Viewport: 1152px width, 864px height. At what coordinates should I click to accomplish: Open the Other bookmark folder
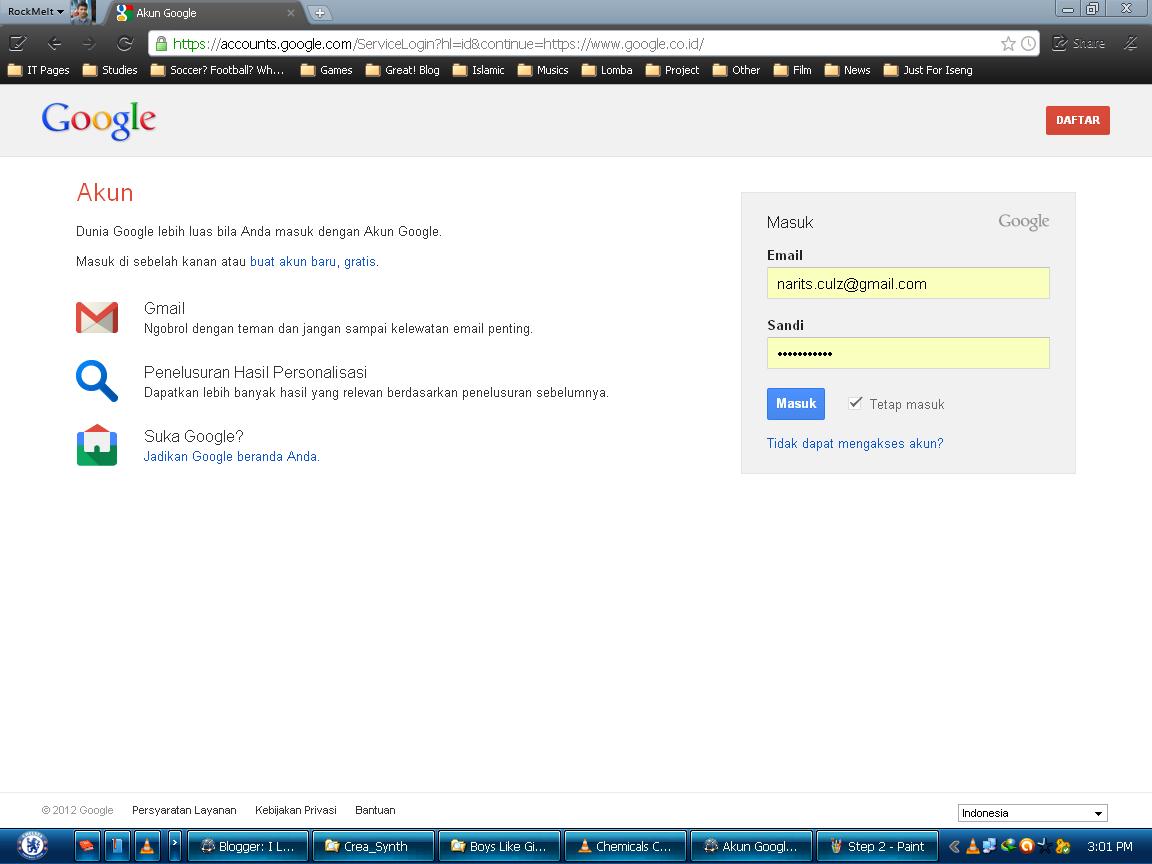(x=736, y=70)
